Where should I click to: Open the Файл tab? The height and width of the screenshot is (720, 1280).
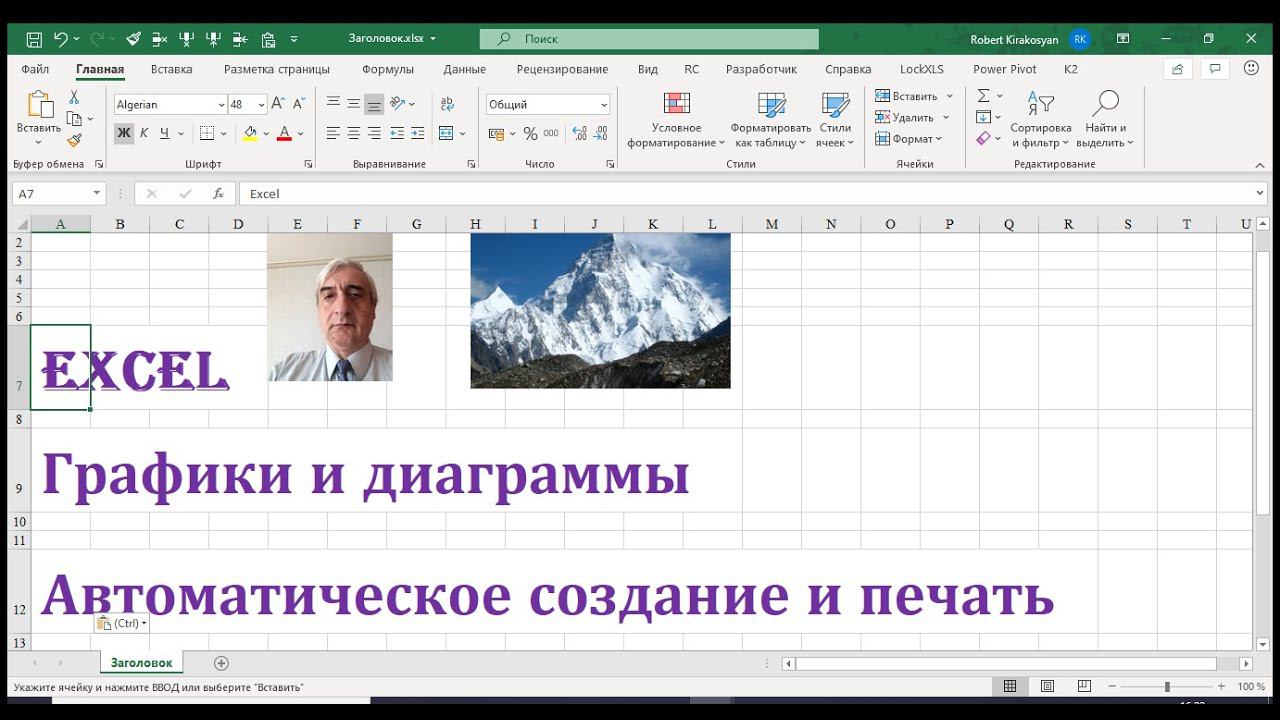(35, 69)
